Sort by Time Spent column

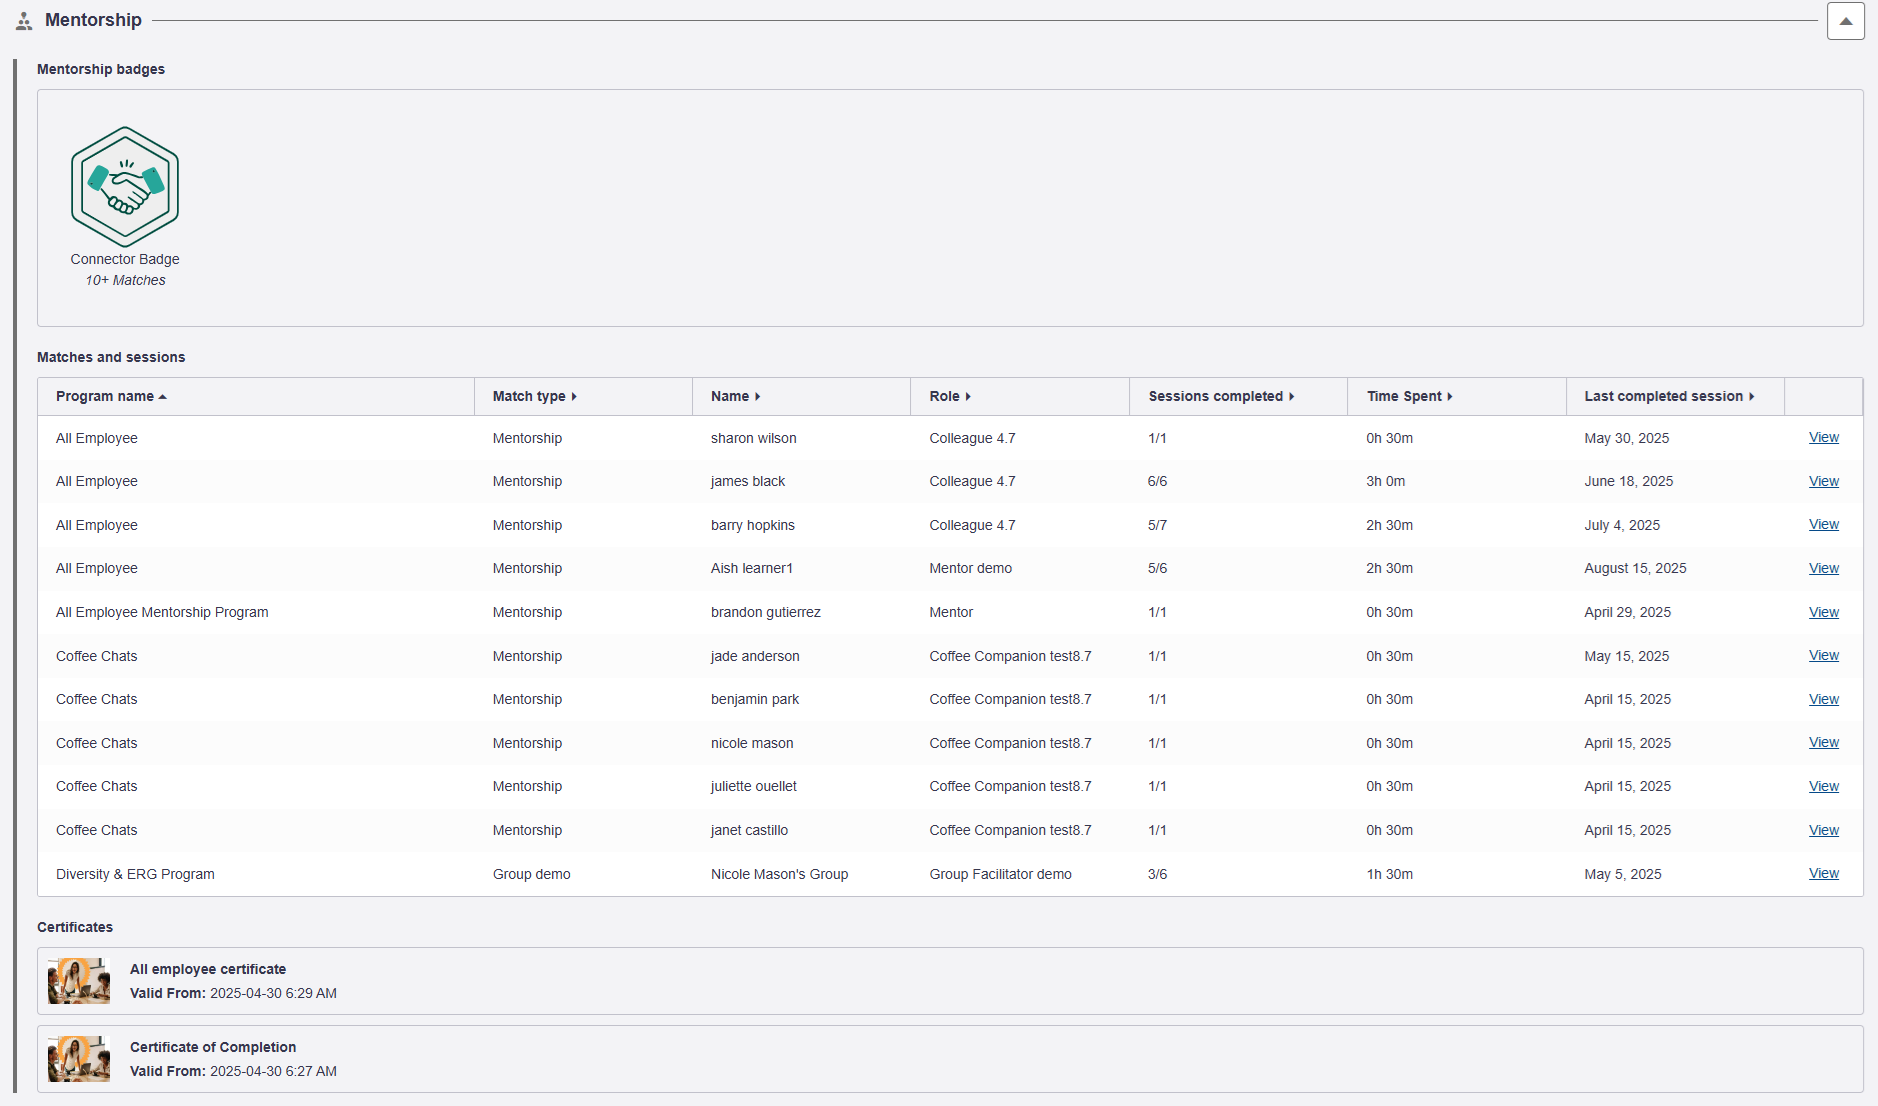[1409, 397]
